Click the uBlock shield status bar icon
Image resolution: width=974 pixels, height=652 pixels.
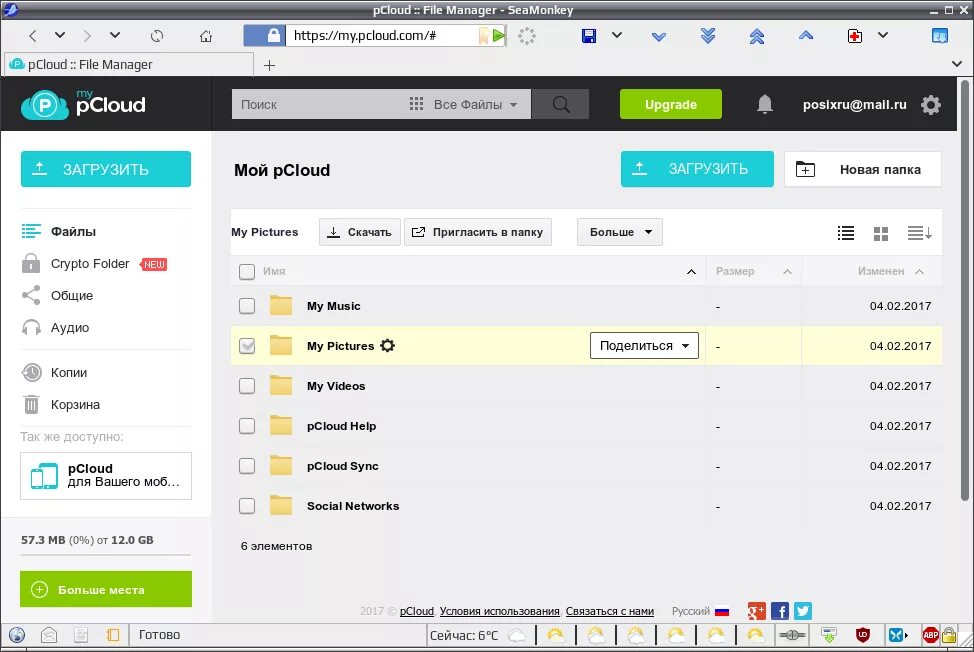863,635
